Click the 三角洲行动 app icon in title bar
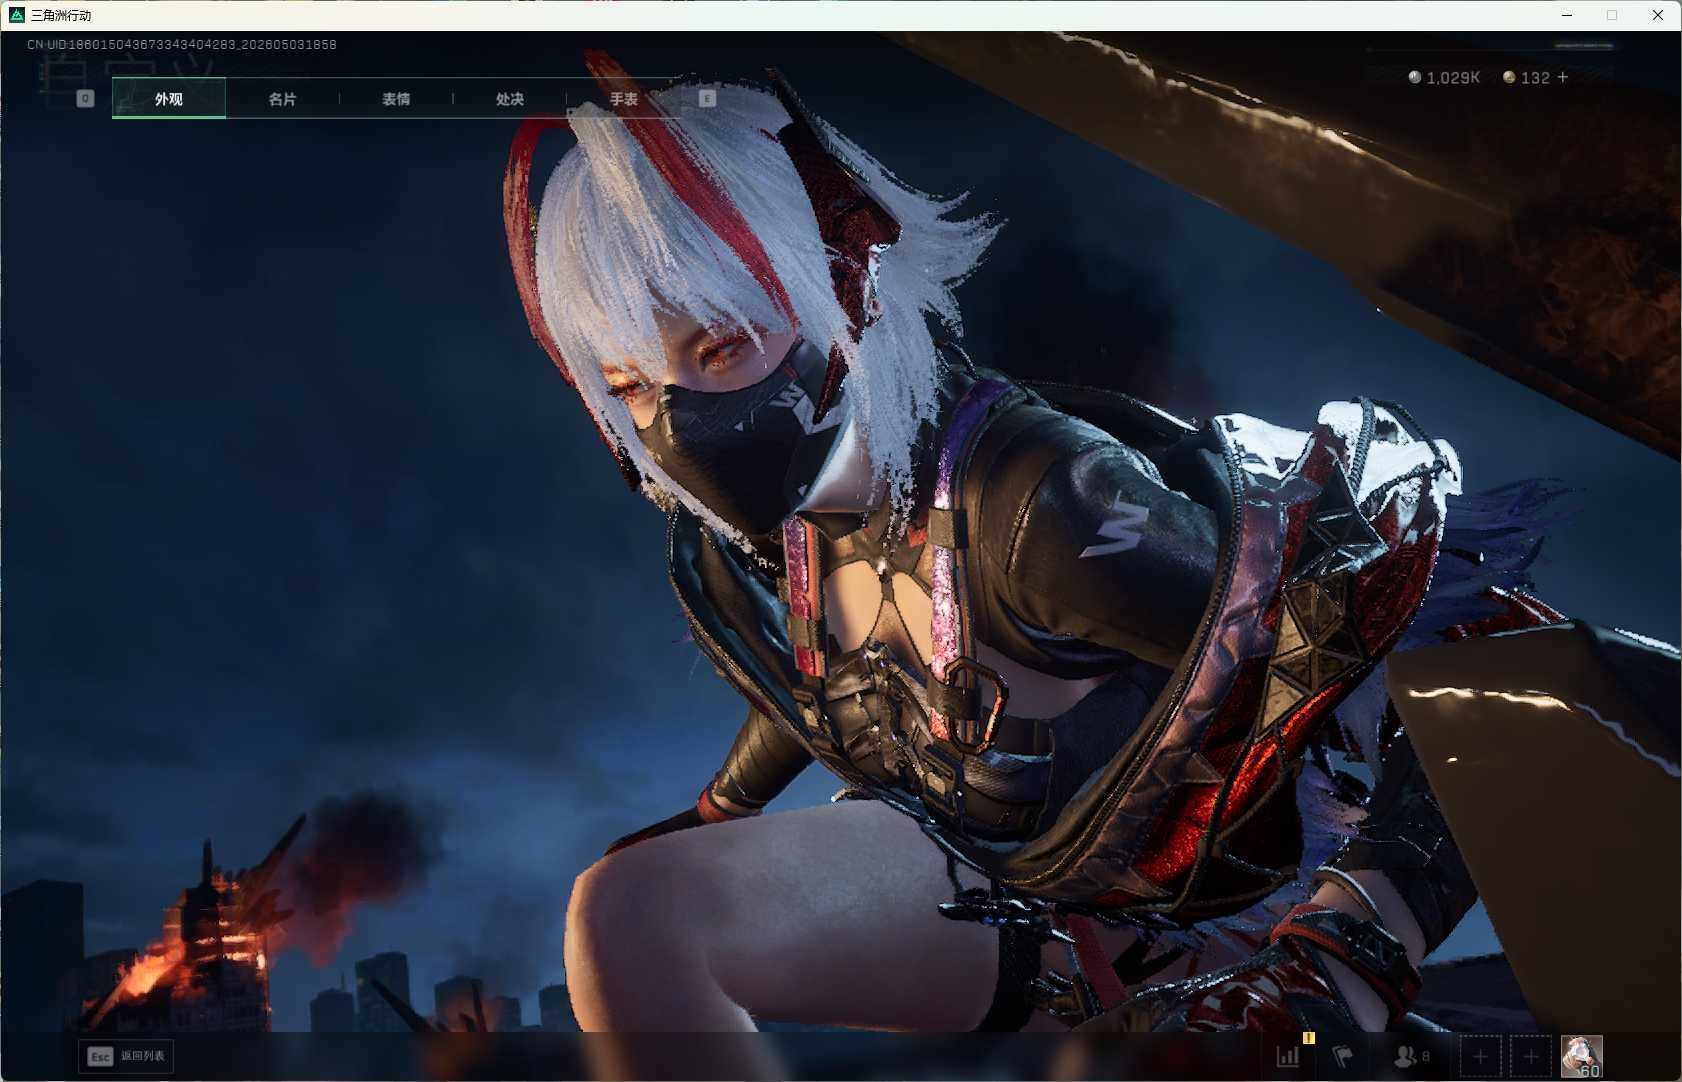 tap(16, 15)
